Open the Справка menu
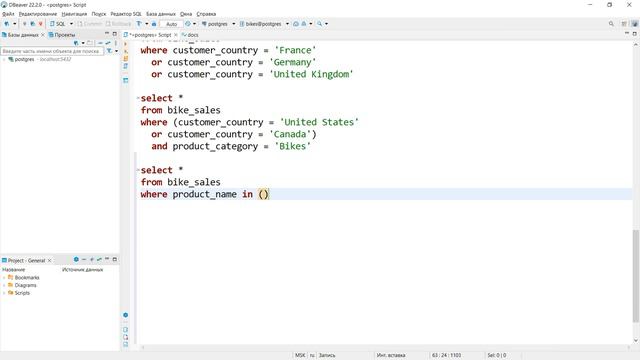 (x=206, y=14)
